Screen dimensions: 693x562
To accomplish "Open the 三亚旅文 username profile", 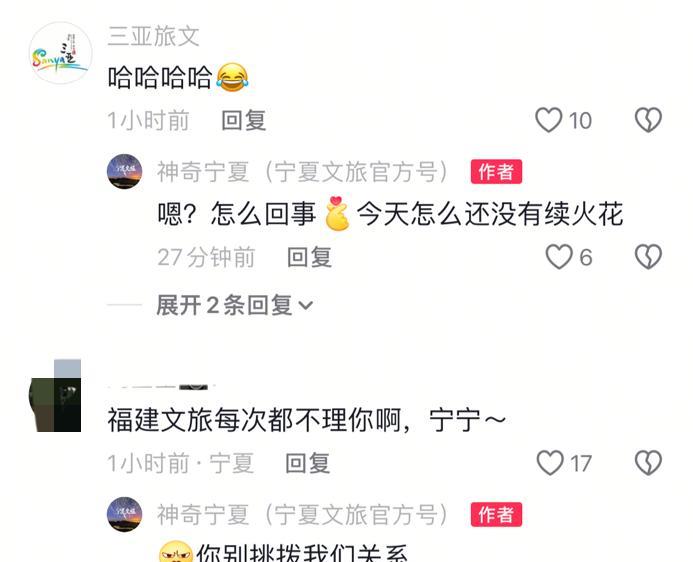I will pos(153,36).
